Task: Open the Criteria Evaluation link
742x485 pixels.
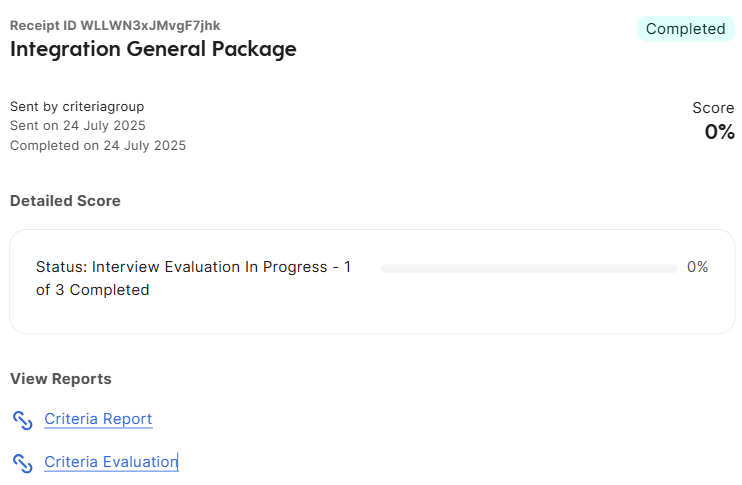Action: 111,462
